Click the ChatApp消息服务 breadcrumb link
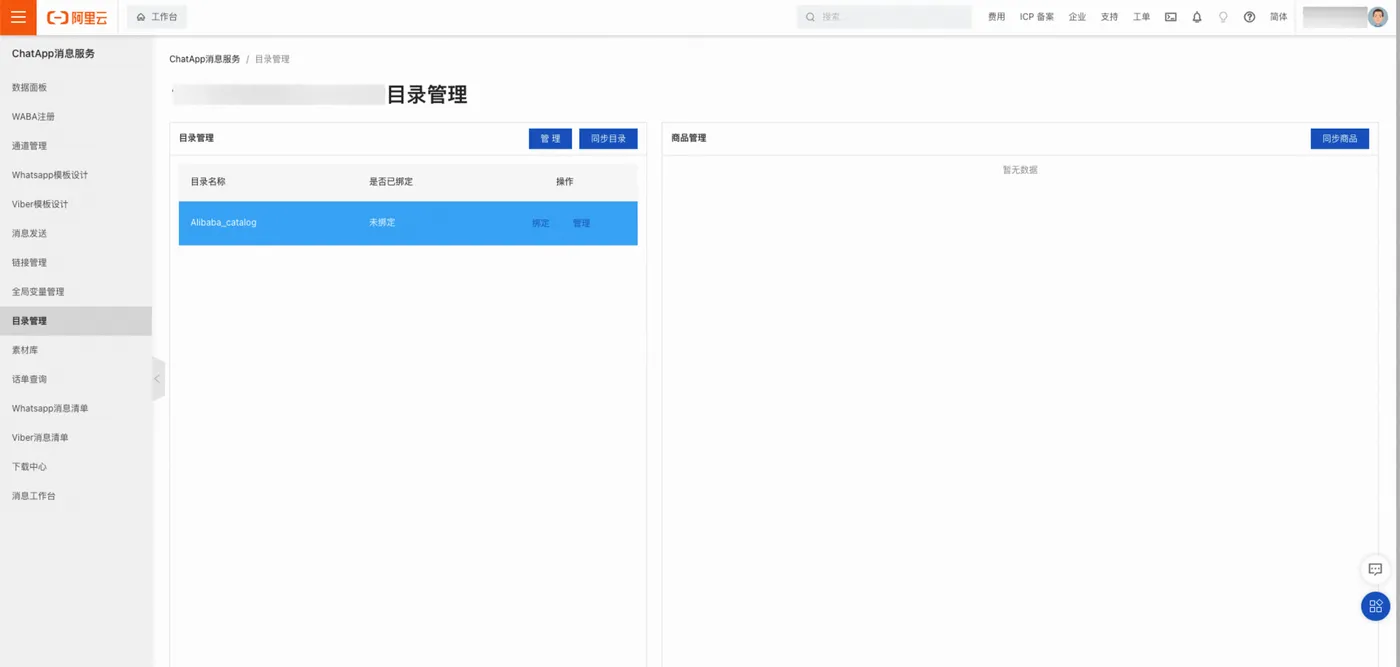Viewport: 1400px width, 667px height. click(205, 59)
